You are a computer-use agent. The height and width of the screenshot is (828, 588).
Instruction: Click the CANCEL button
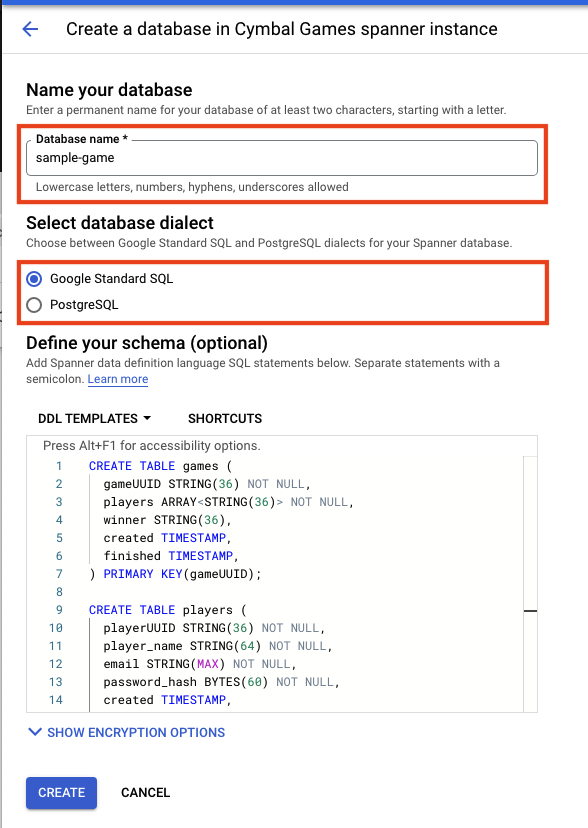pos(146,793)
